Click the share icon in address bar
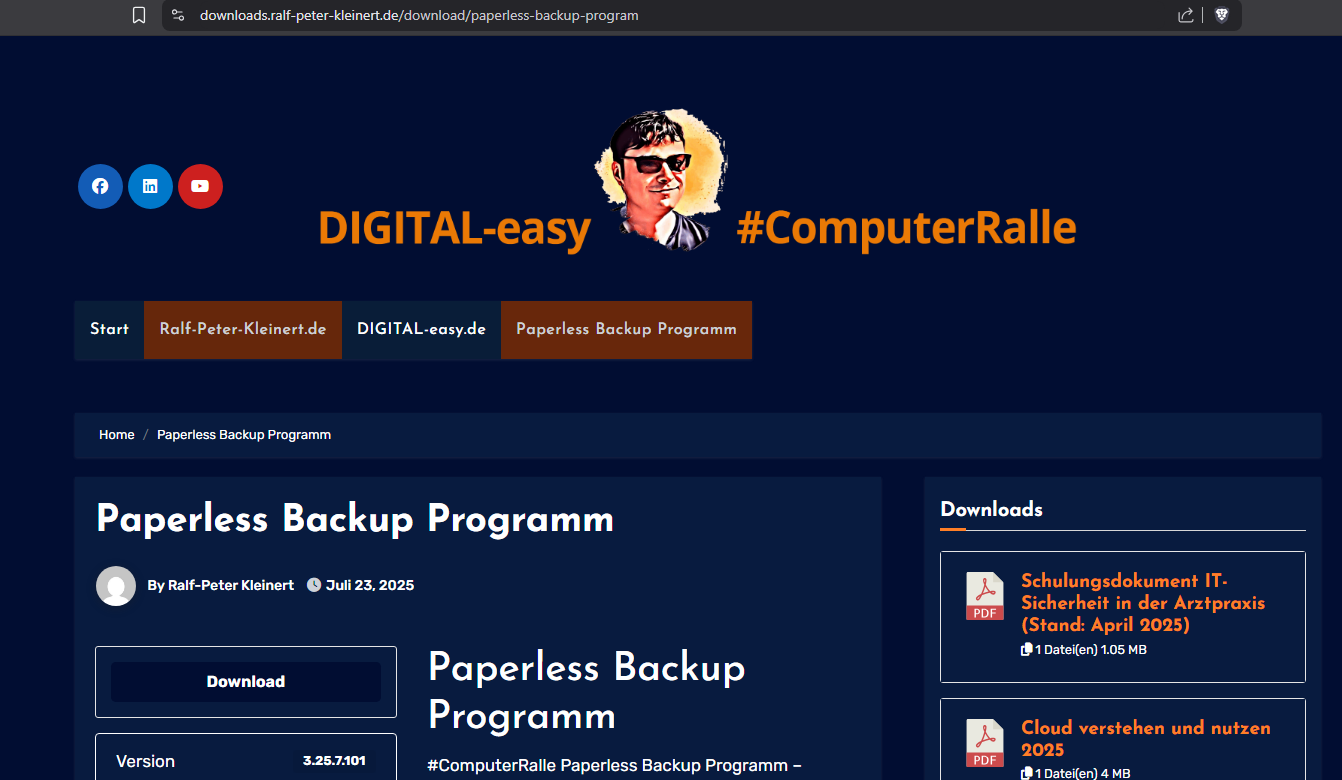This screenshot has height=780, width=1342. coord(1186,15)
